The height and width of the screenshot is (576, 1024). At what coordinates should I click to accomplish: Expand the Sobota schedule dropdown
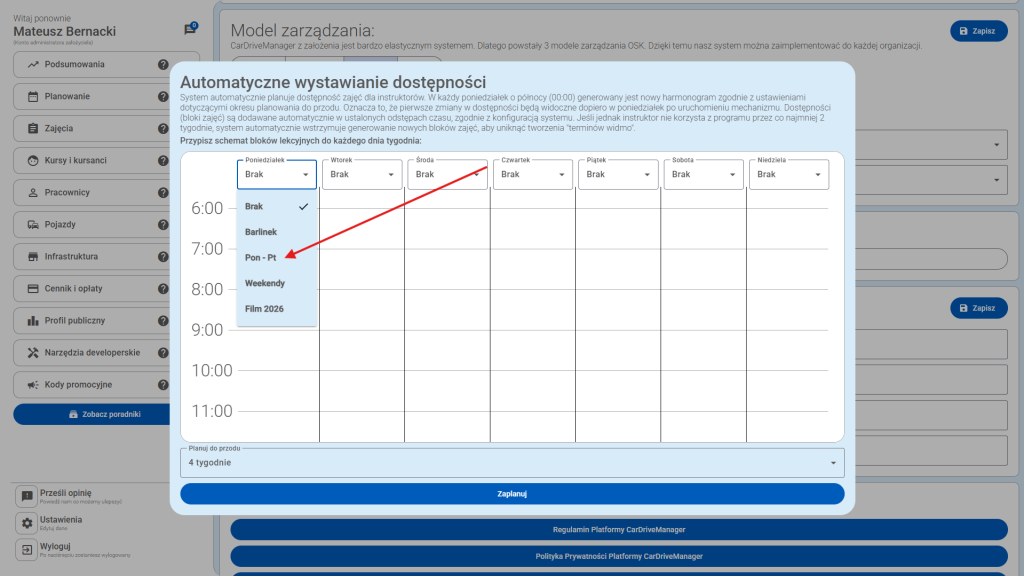[x=703, y=174]
